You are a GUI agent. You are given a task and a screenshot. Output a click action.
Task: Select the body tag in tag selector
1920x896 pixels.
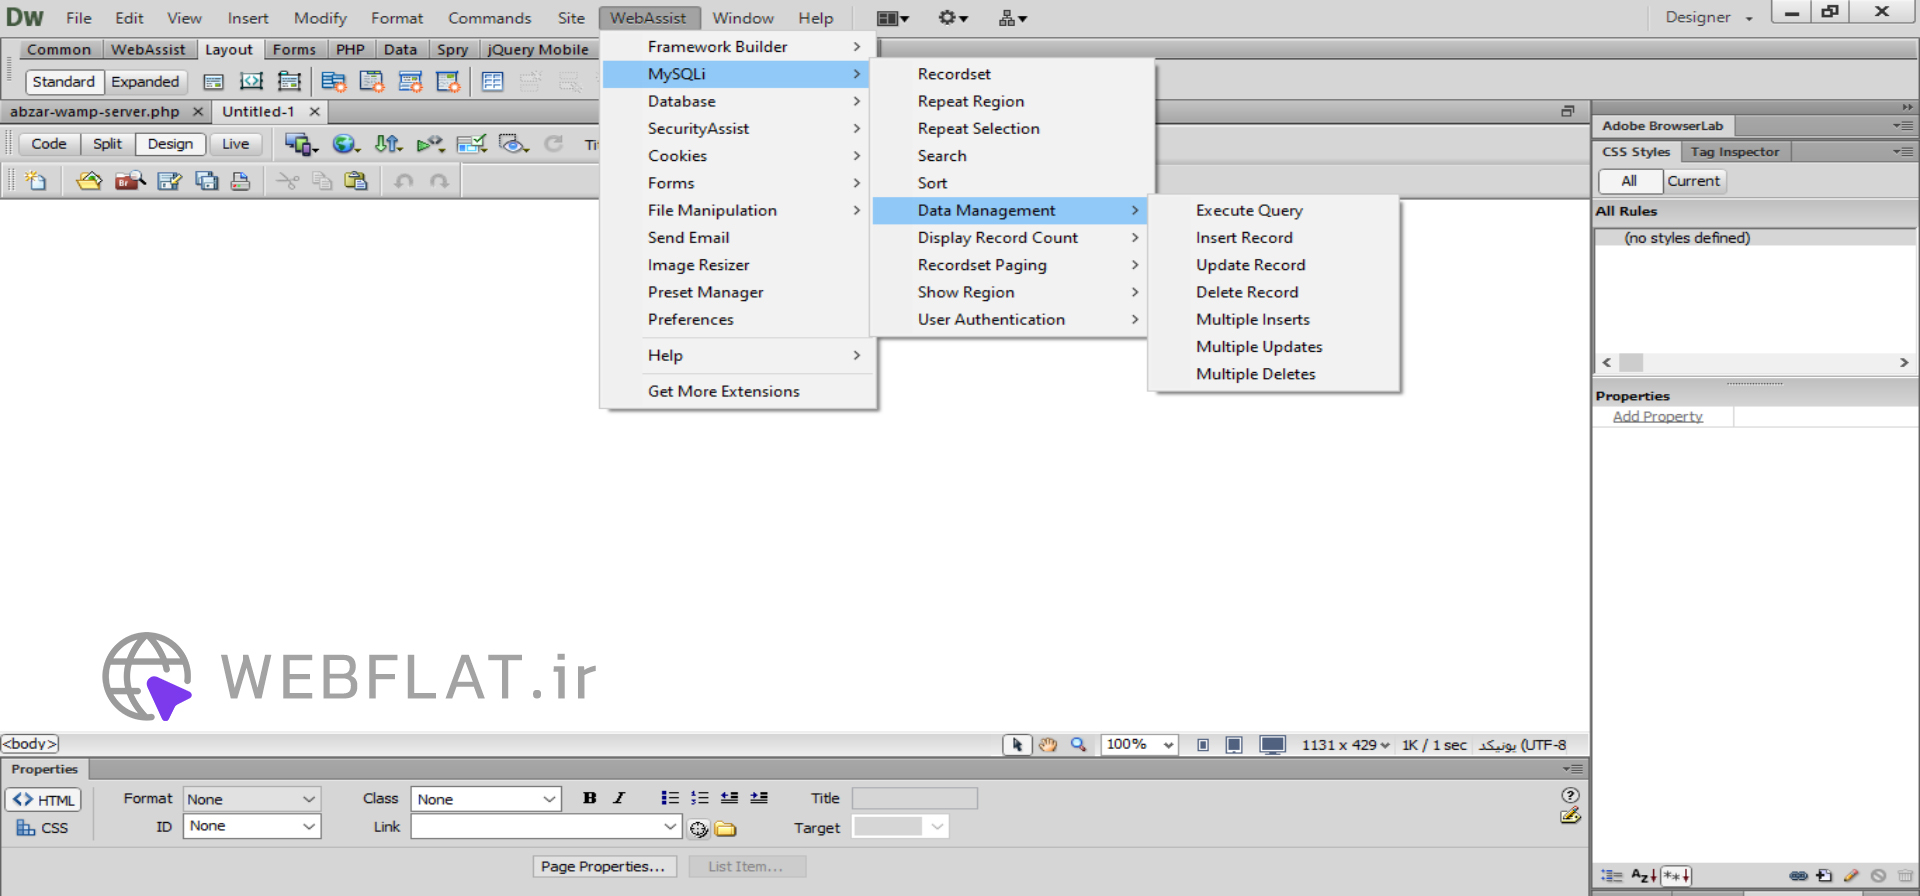30,744
